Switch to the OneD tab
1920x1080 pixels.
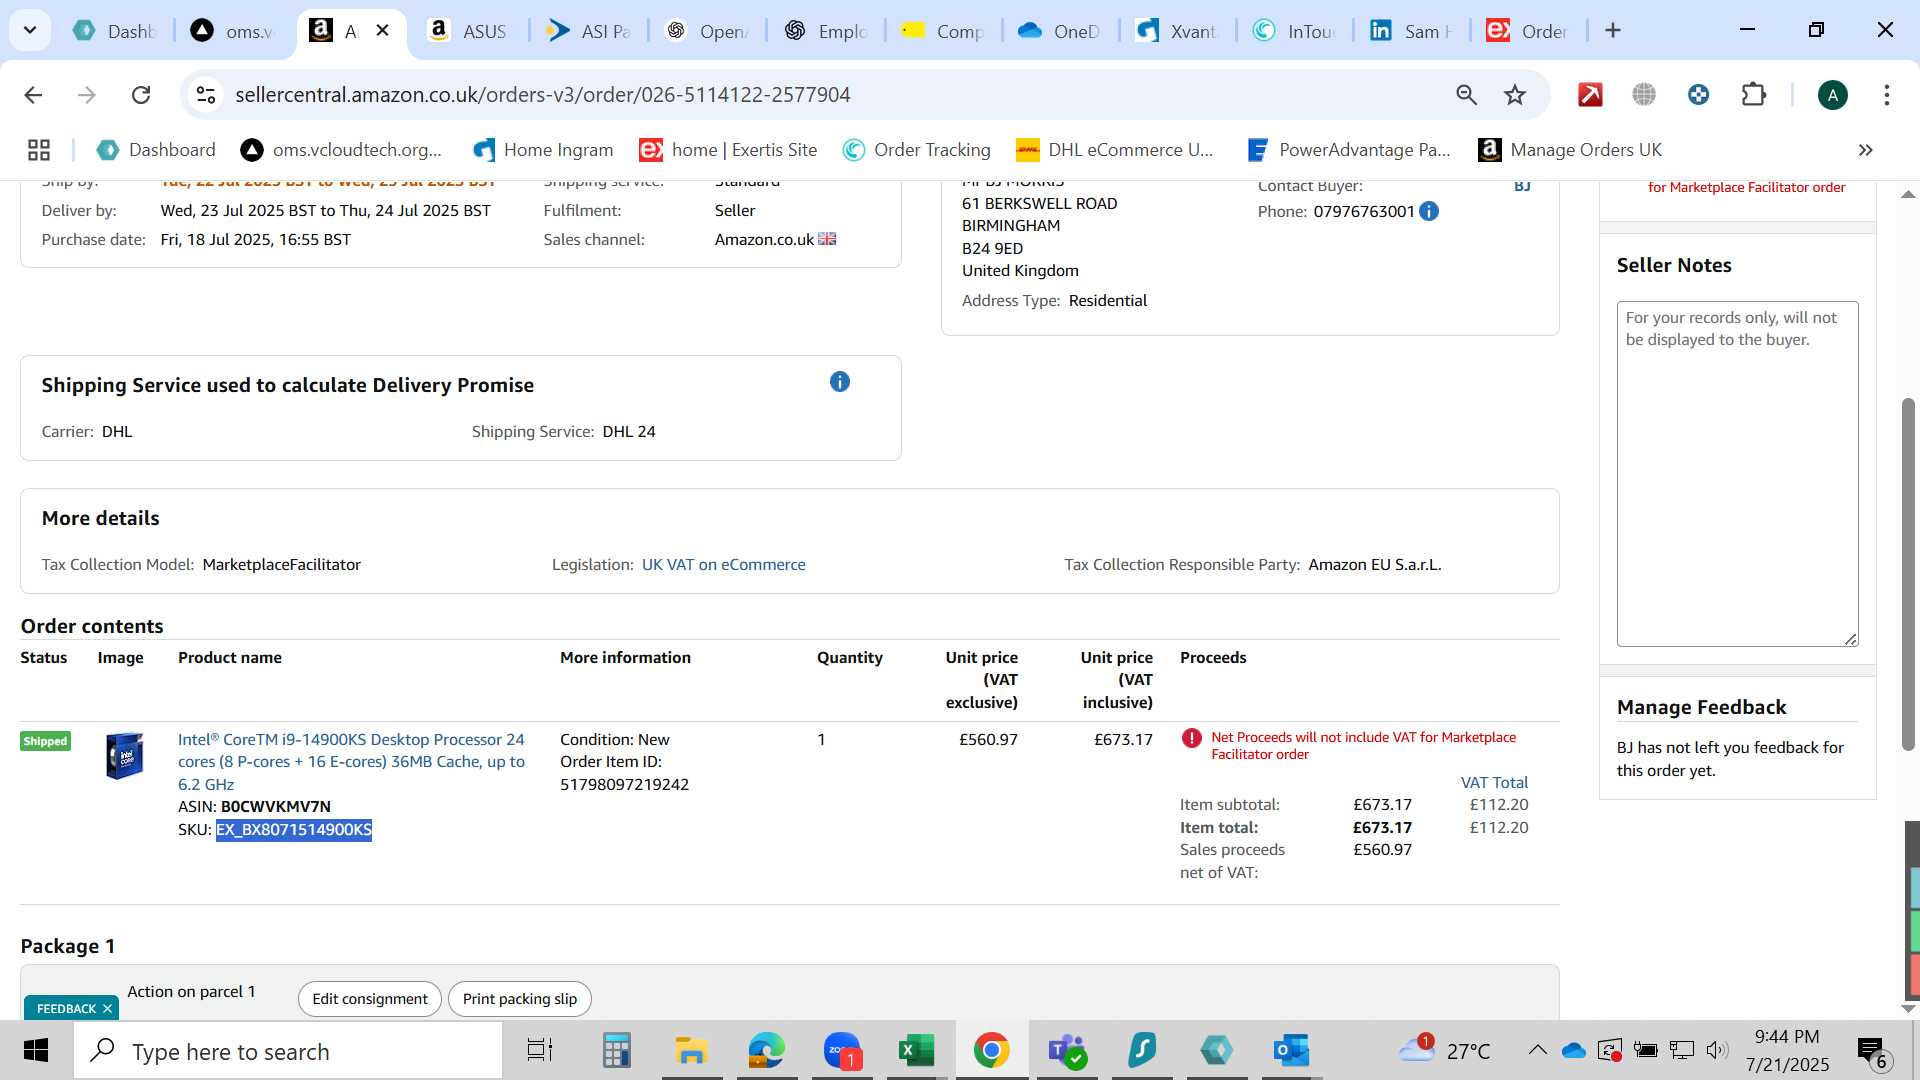point(1059,31)
